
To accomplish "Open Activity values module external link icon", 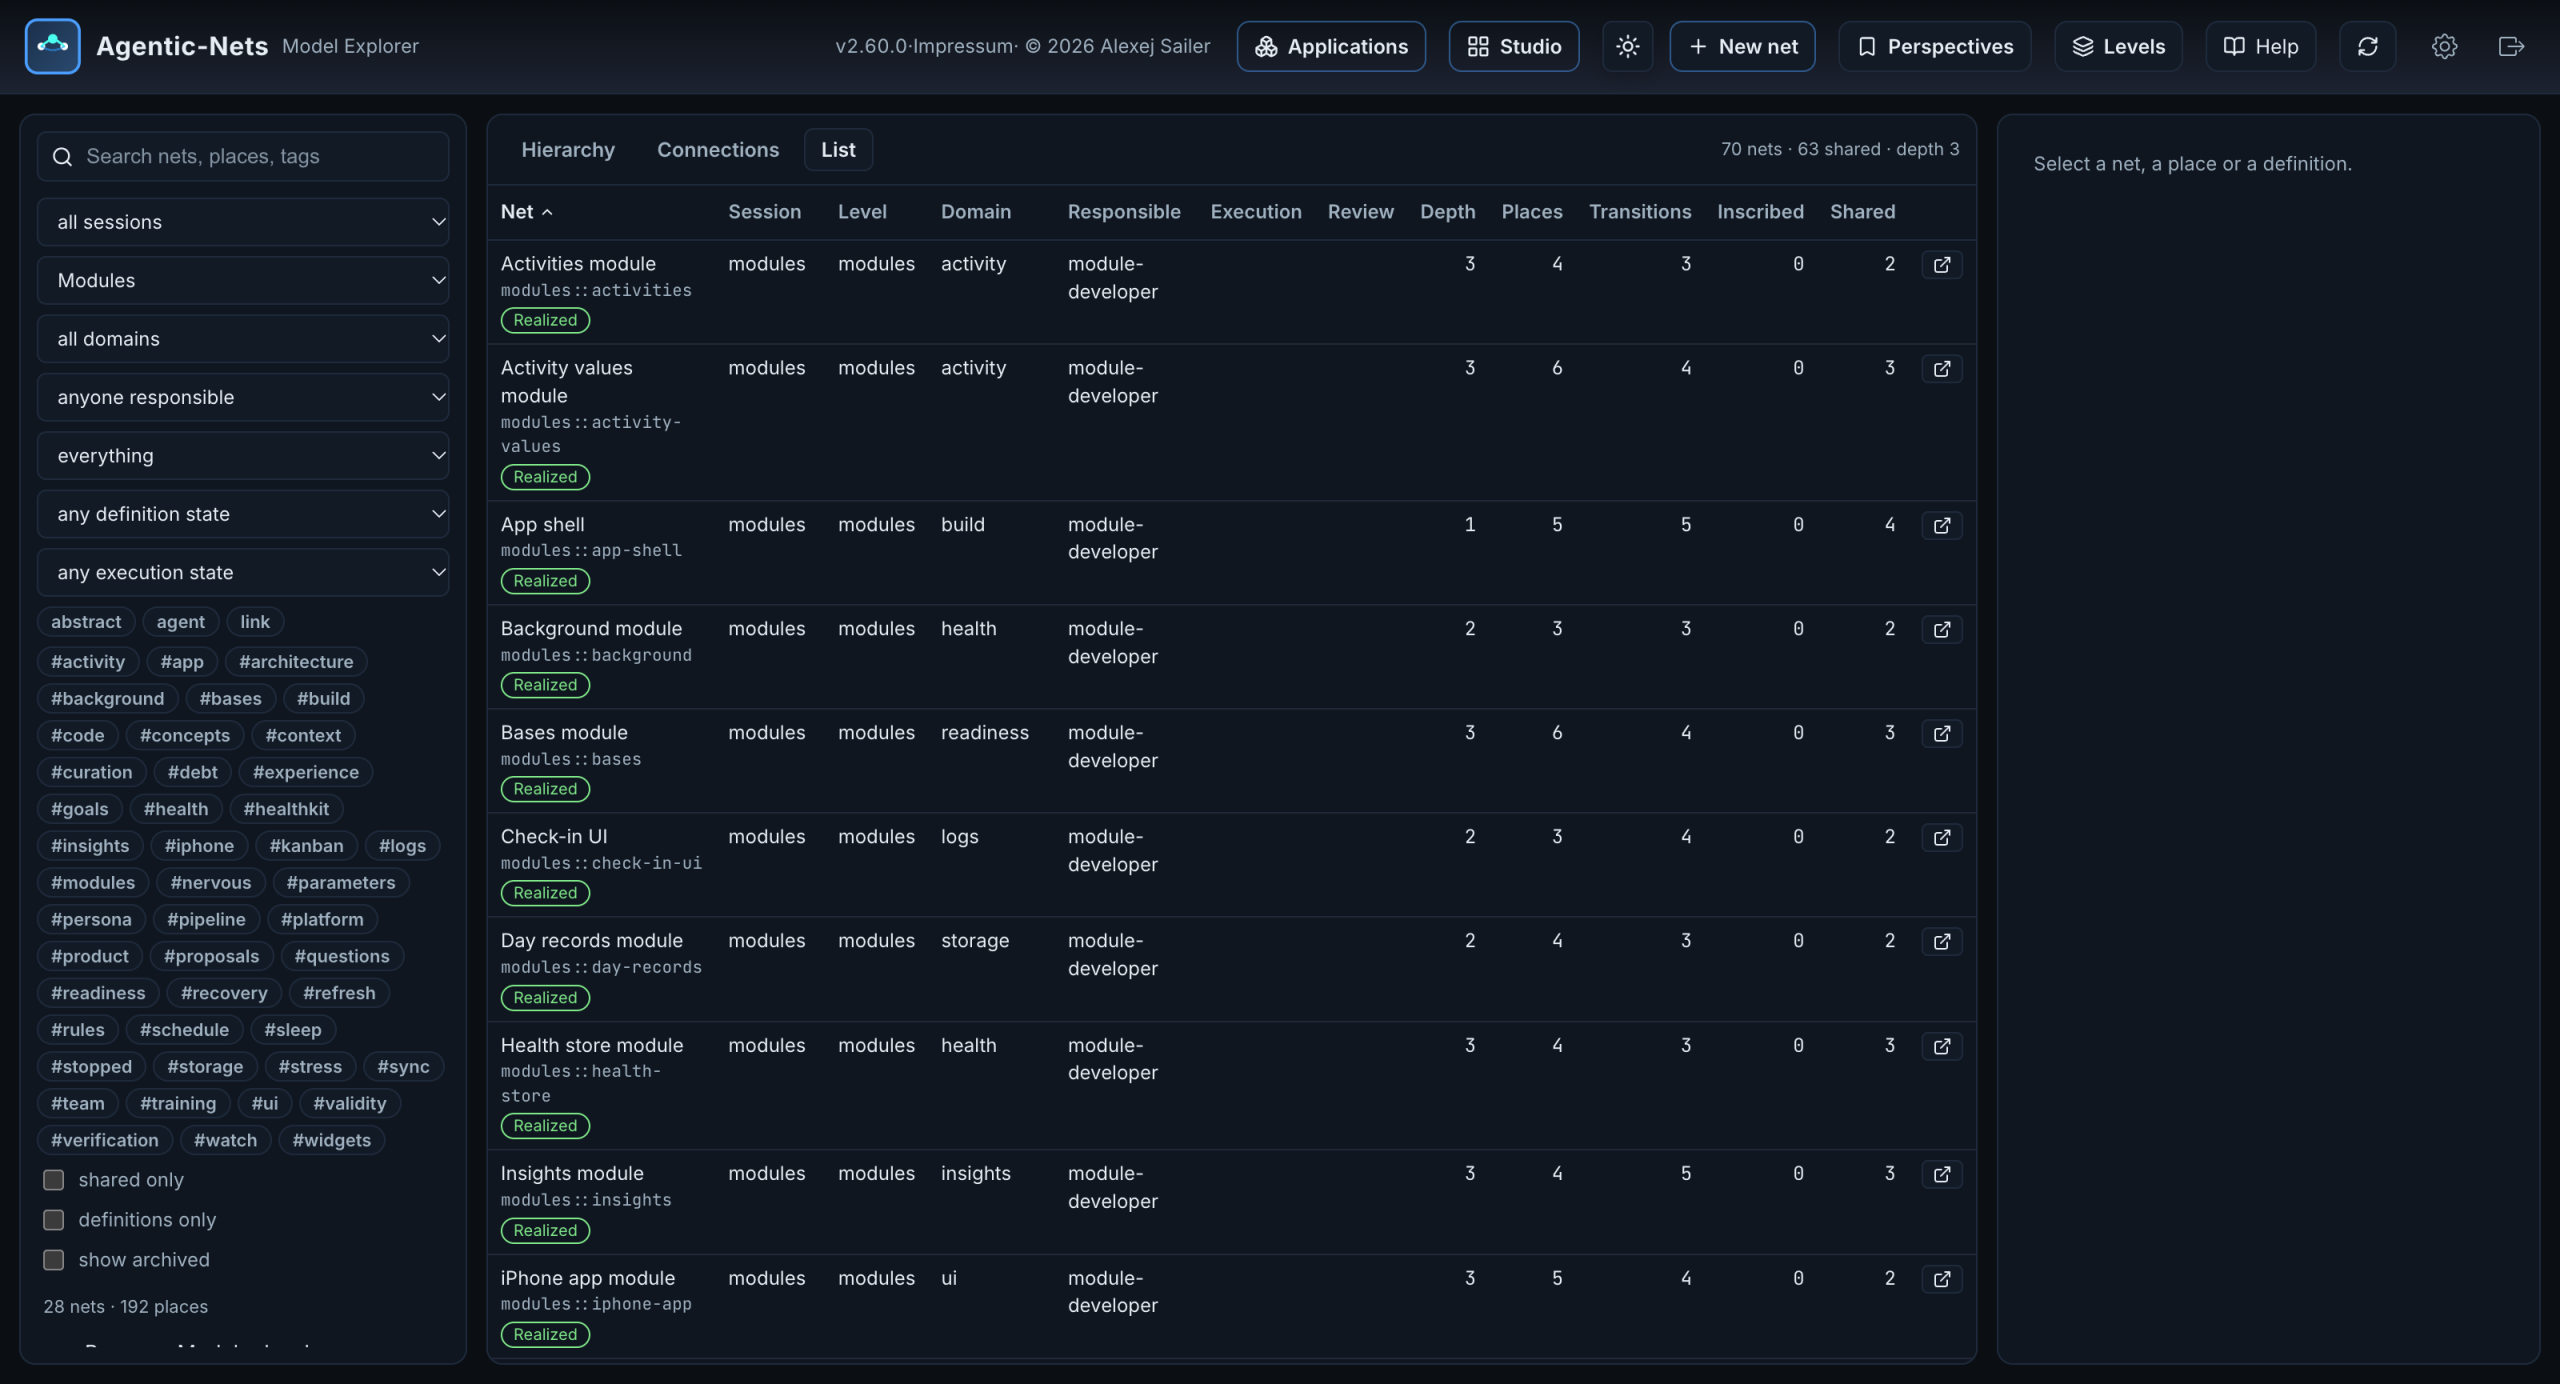I will [x=1941, y=369].
